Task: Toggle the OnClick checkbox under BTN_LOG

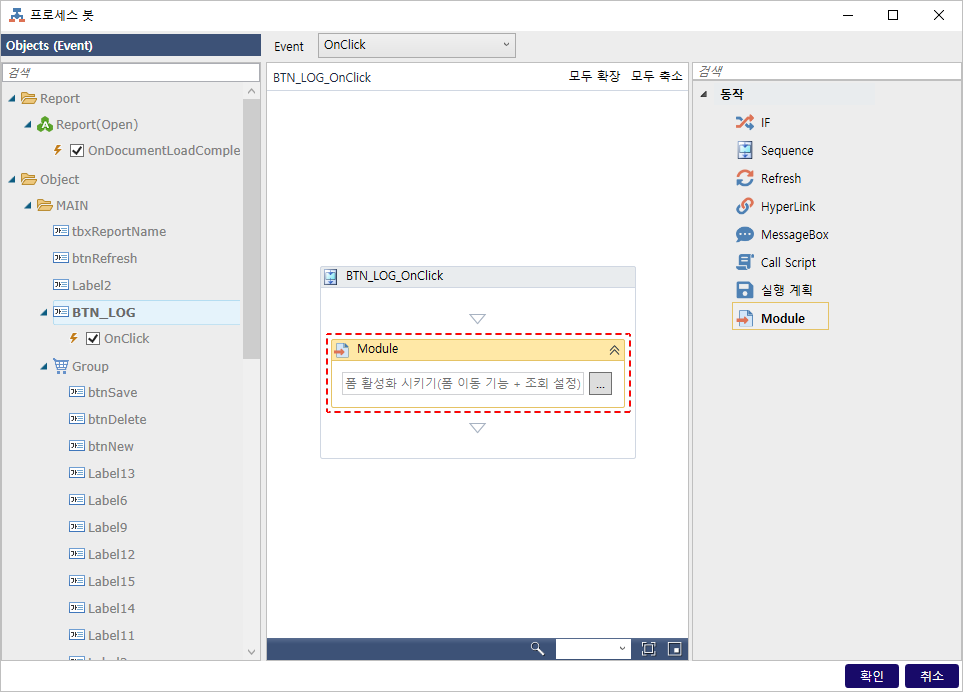Action: (x=93, y=339)
